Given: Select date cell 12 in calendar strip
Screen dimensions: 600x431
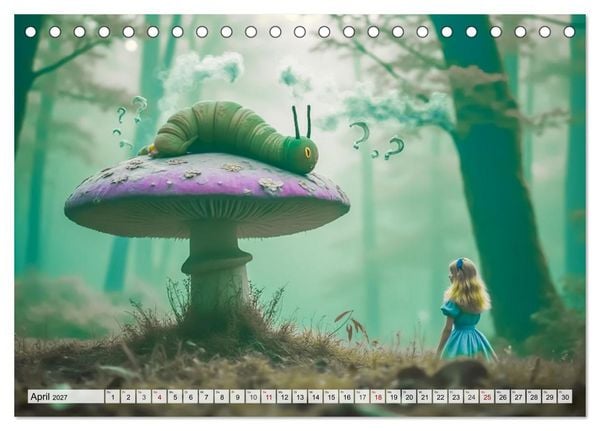Looking at the screenshot, I should (284, 397).
